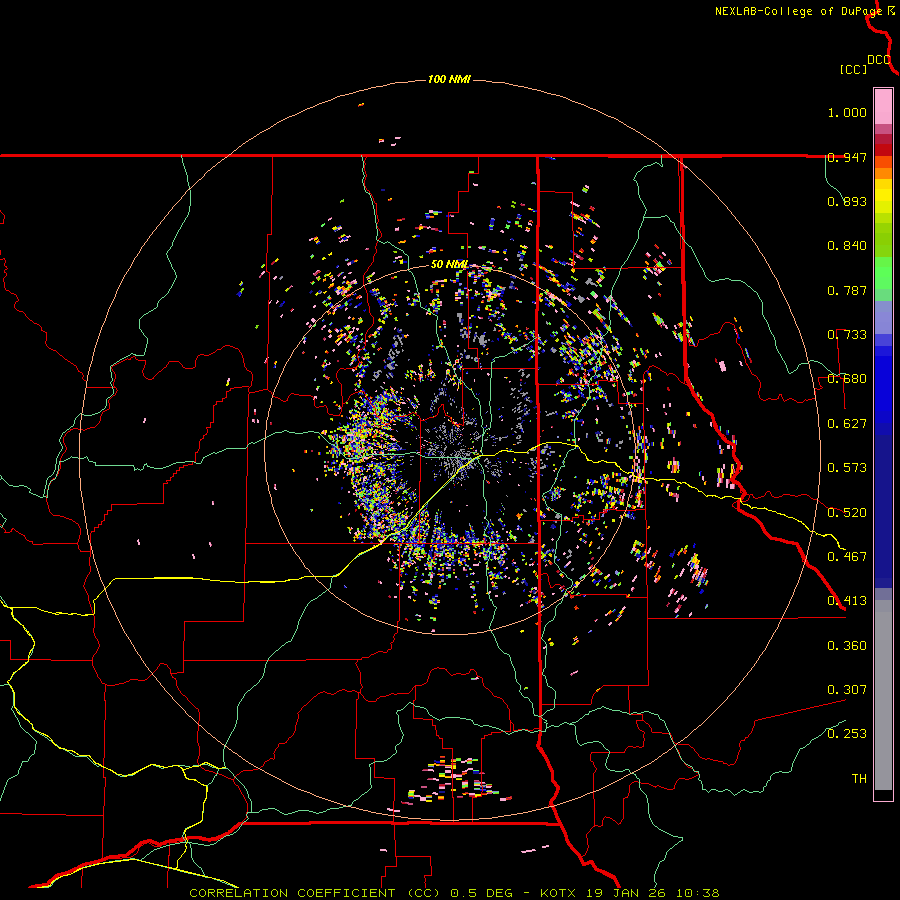Pick the bright green color-scale segment
The height and width of the screenshot is (900, 900).
[883, 273]
